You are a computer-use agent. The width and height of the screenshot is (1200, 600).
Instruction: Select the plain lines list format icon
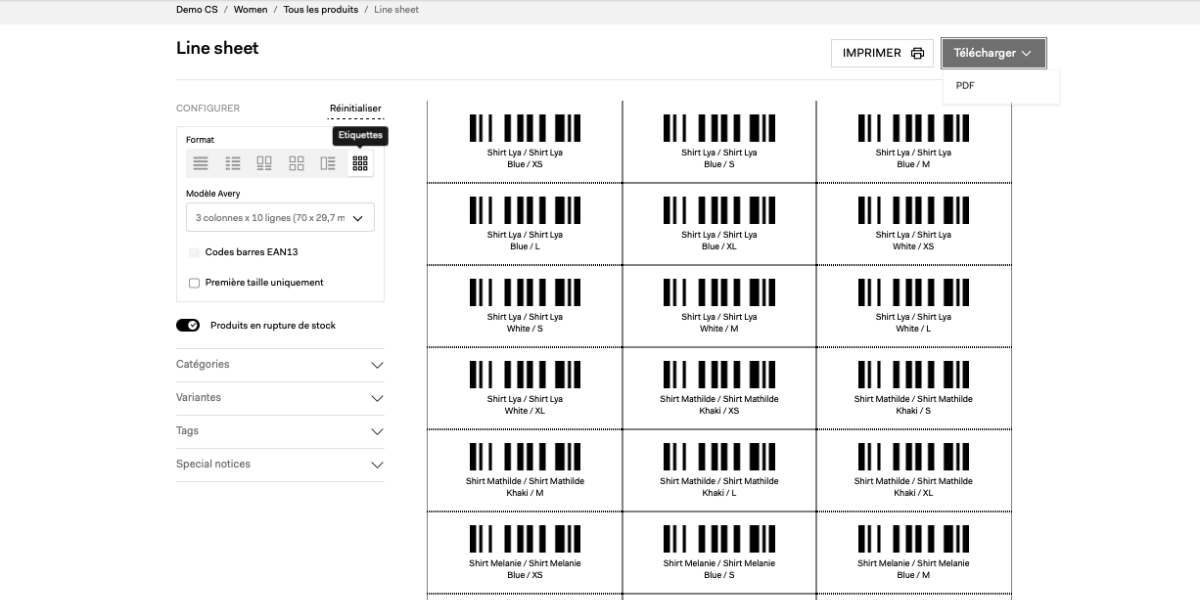click(x=201, y=163)
